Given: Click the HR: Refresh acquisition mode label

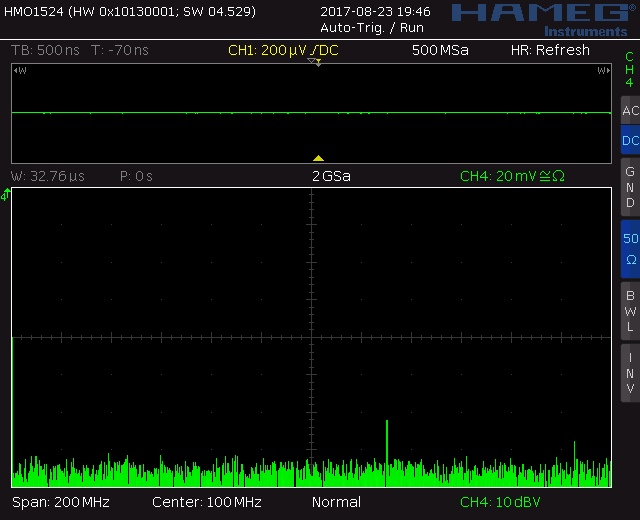Looking at the screenshot, I should tap(550, 50).
